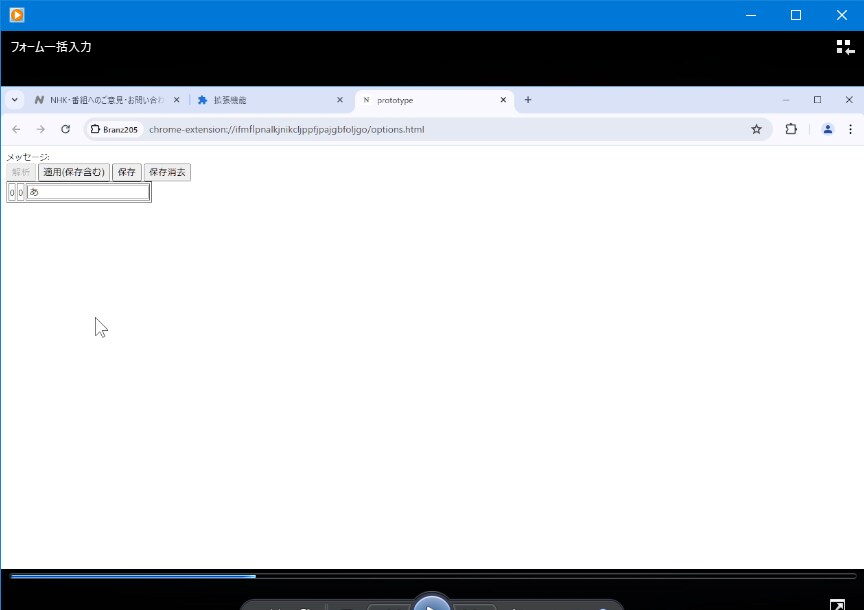The image size is (864, 610).
Task: Minimize the Media Player window
Action: (x=750, y=15)
